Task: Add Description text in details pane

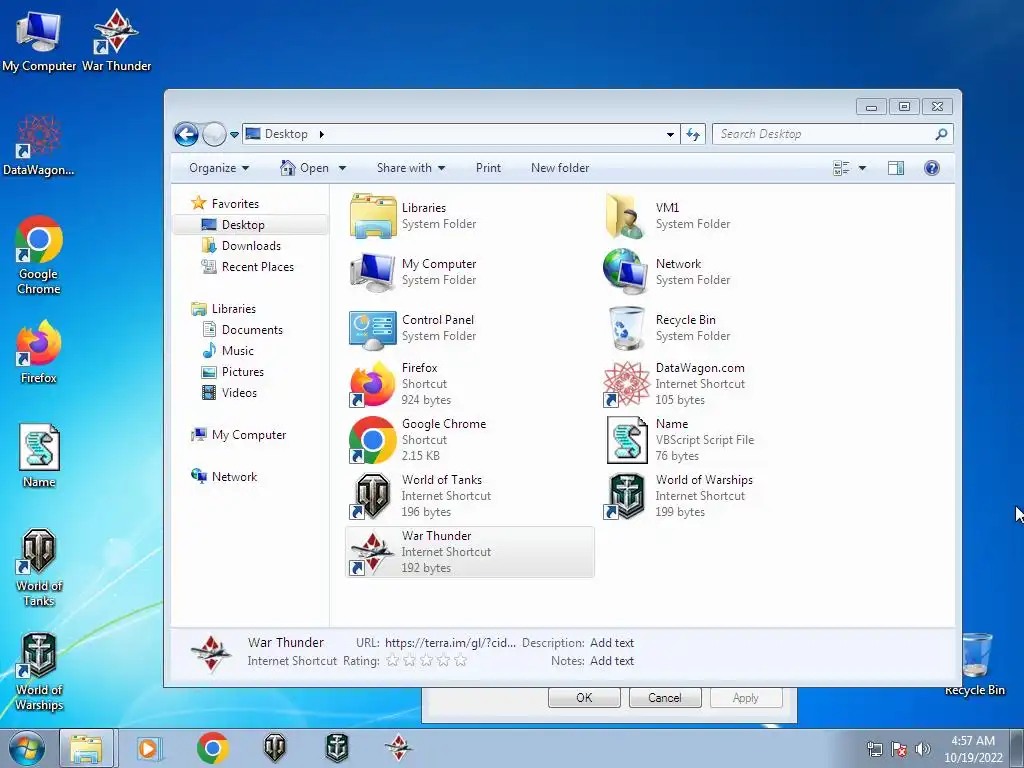Action: [x=611, y=643]
